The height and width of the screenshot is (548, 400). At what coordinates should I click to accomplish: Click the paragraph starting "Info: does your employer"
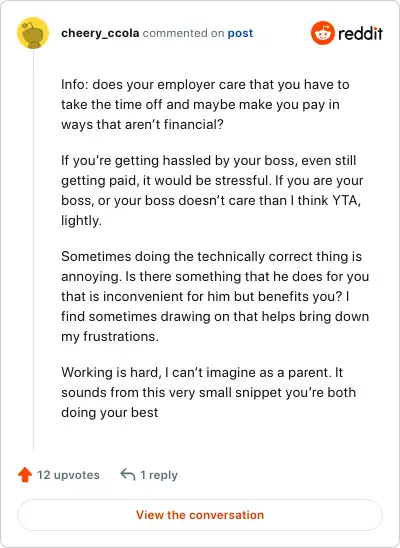[205, 104]
